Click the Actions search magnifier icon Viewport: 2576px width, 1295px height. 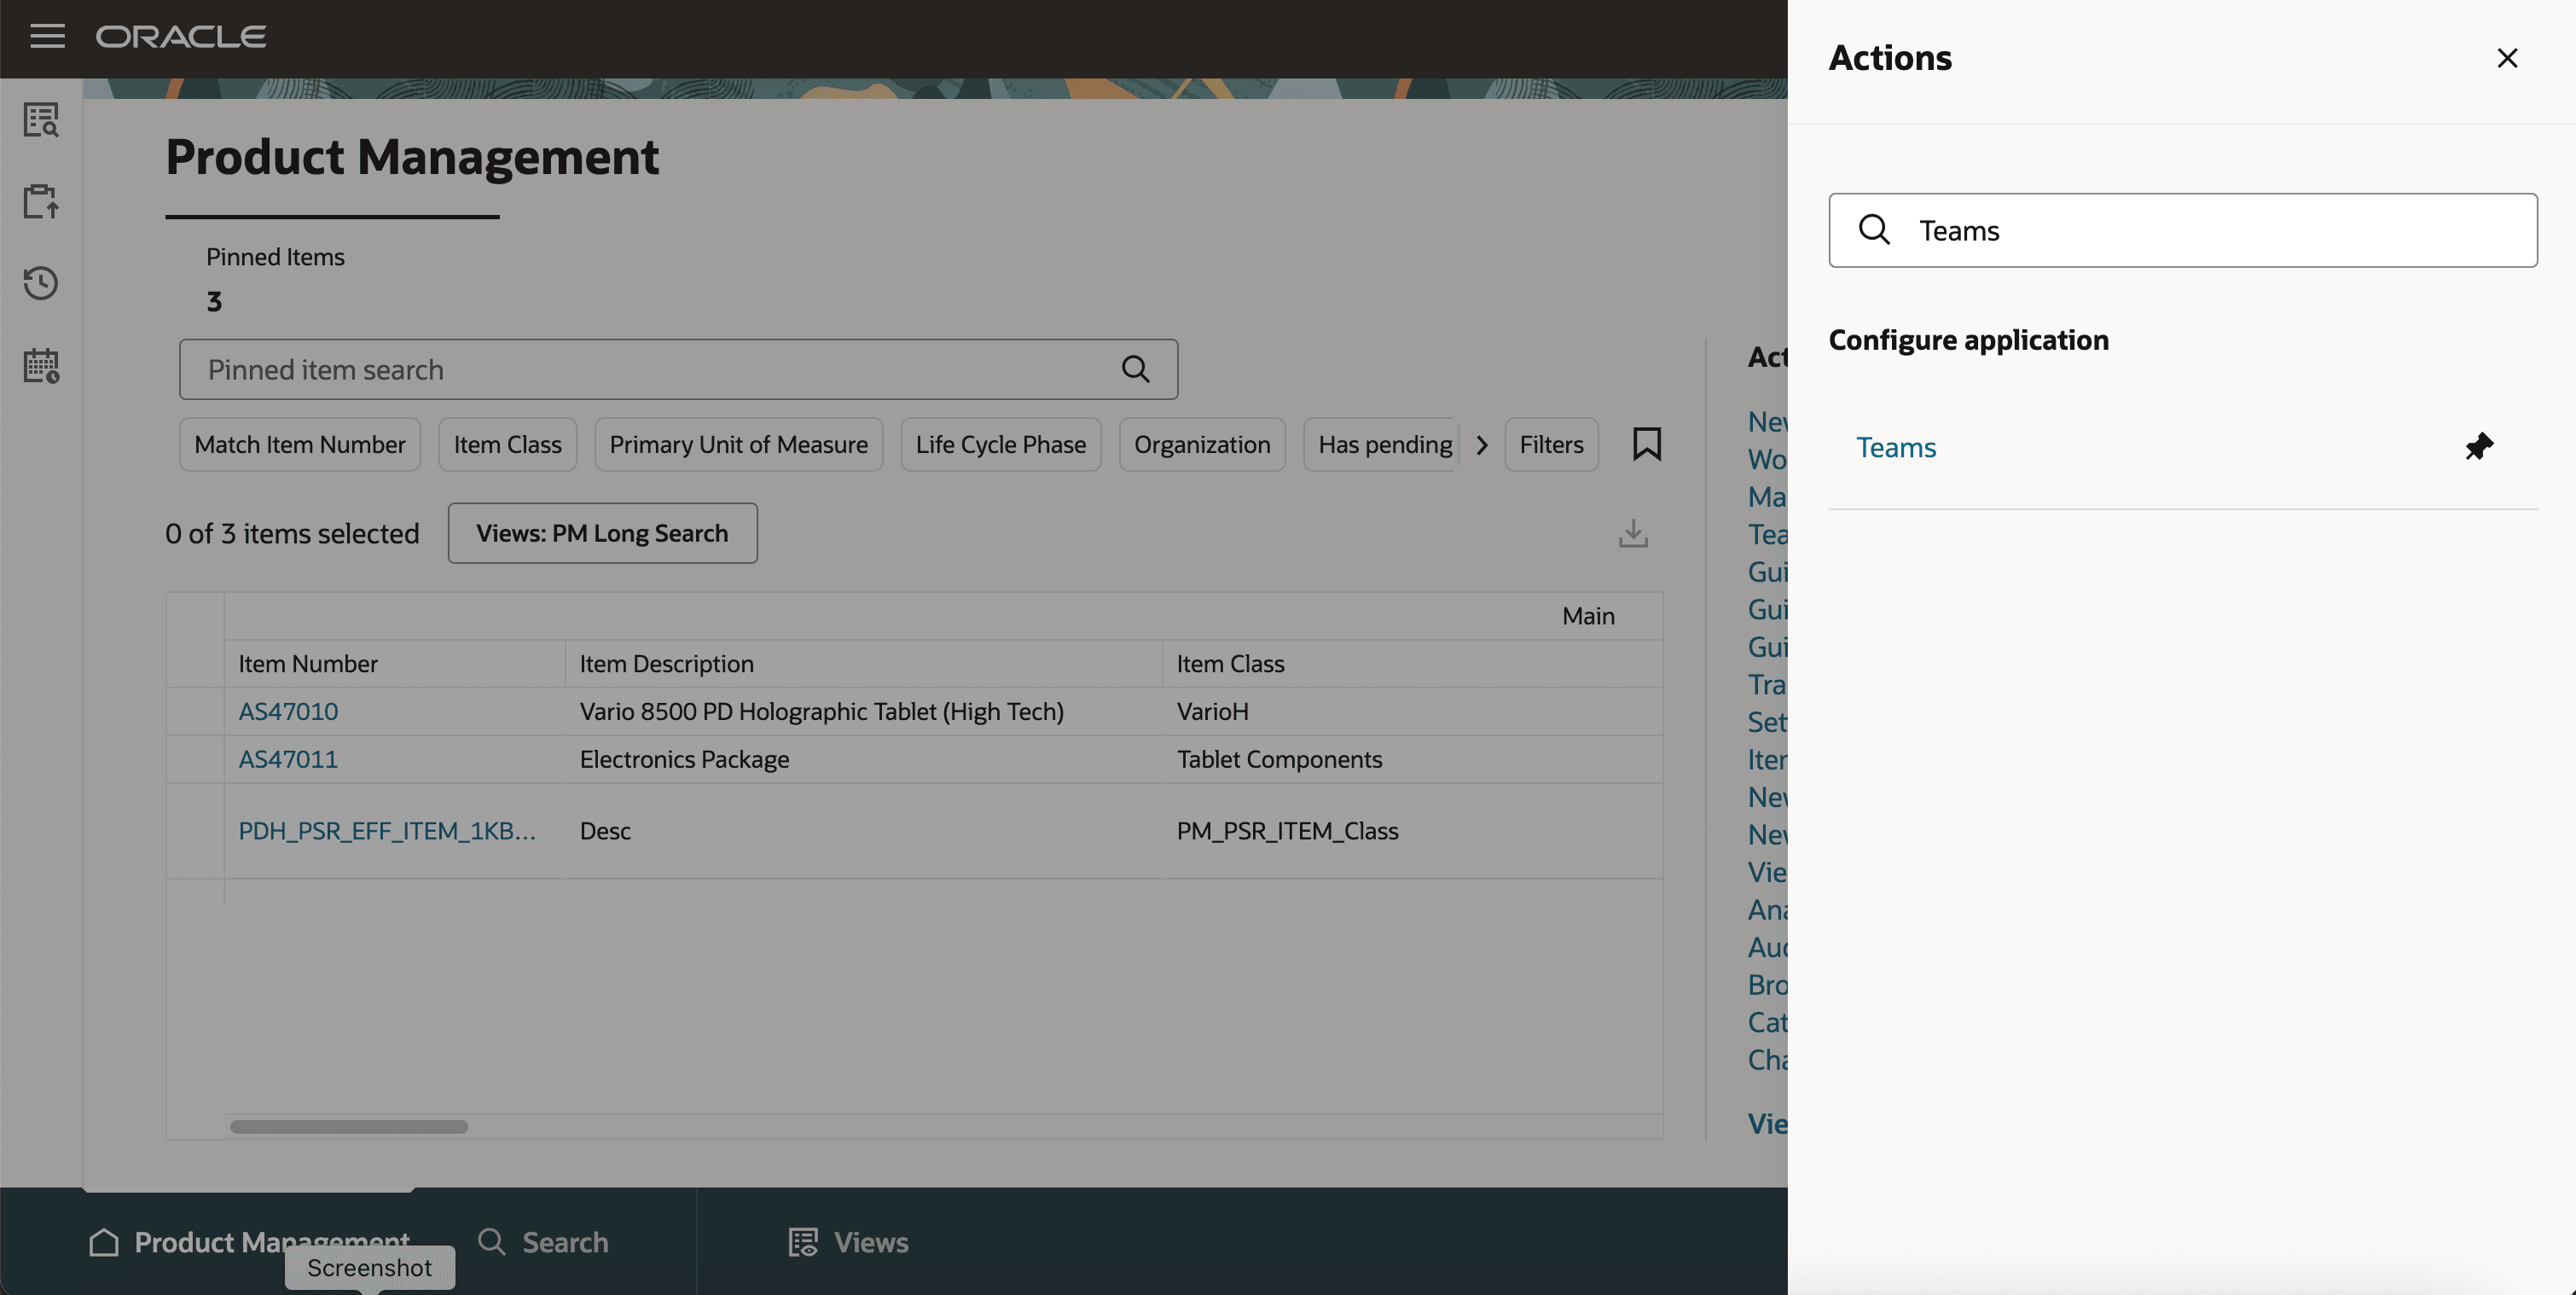(x=1874, y=230)
